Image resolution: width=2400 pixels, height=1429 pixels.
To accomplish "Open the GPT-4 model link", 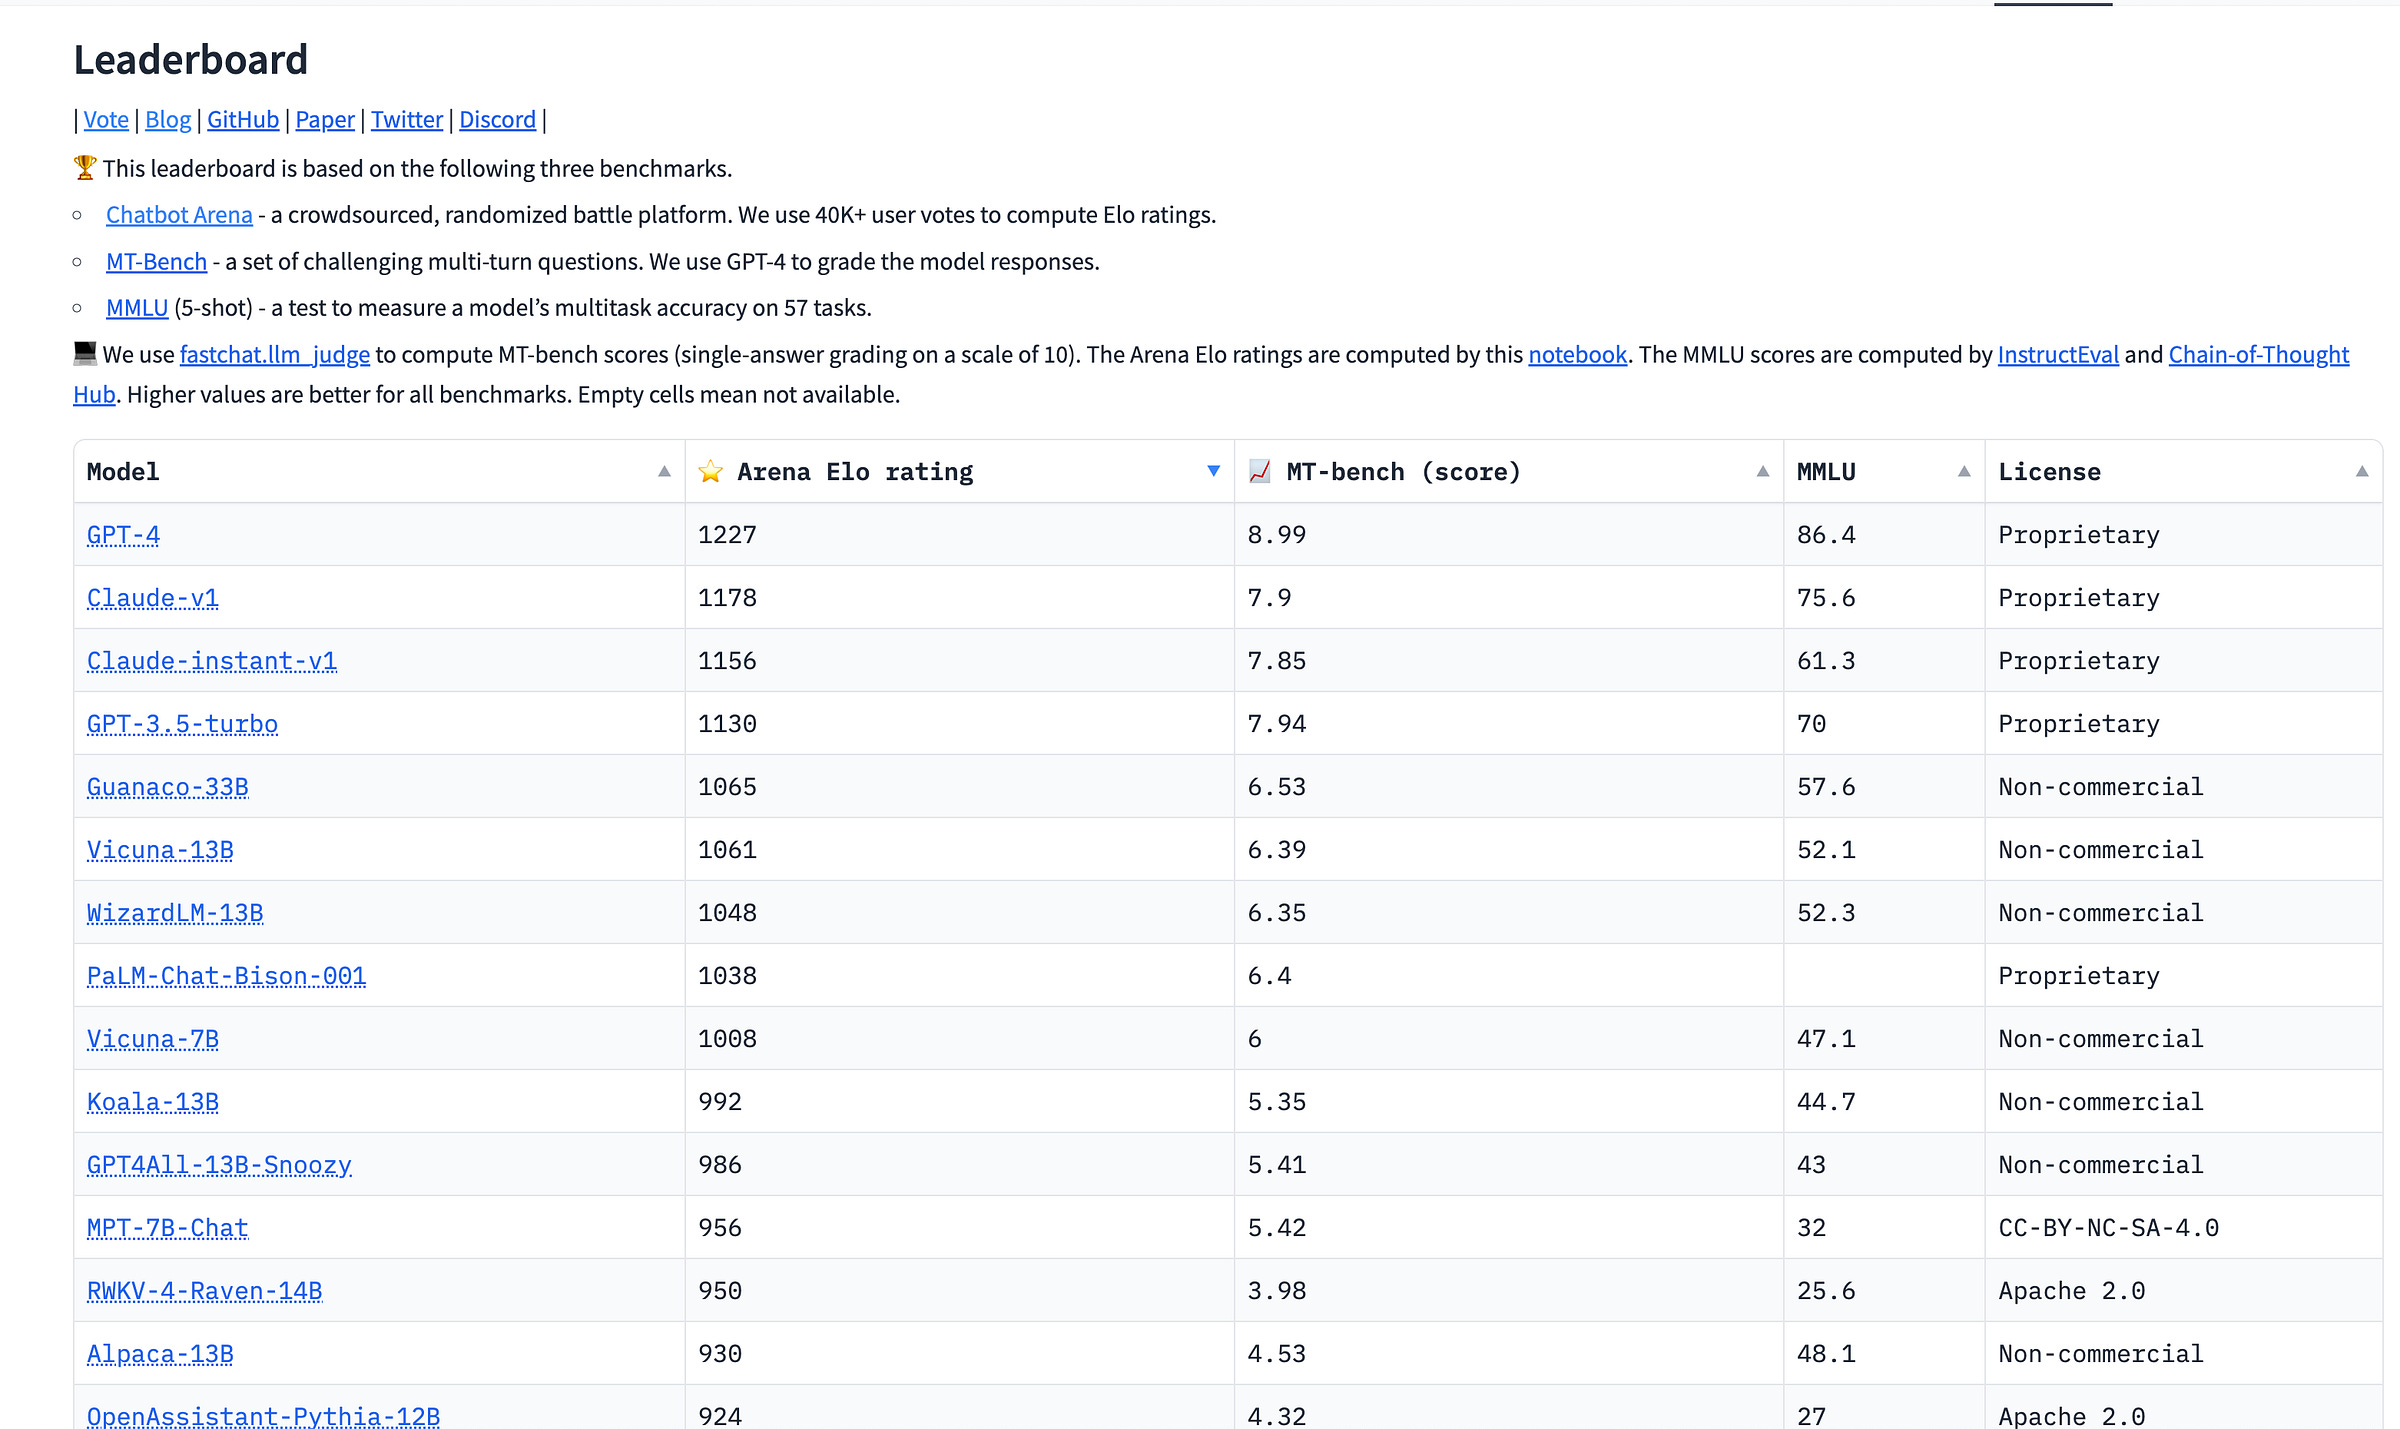I will coord(123,535).
